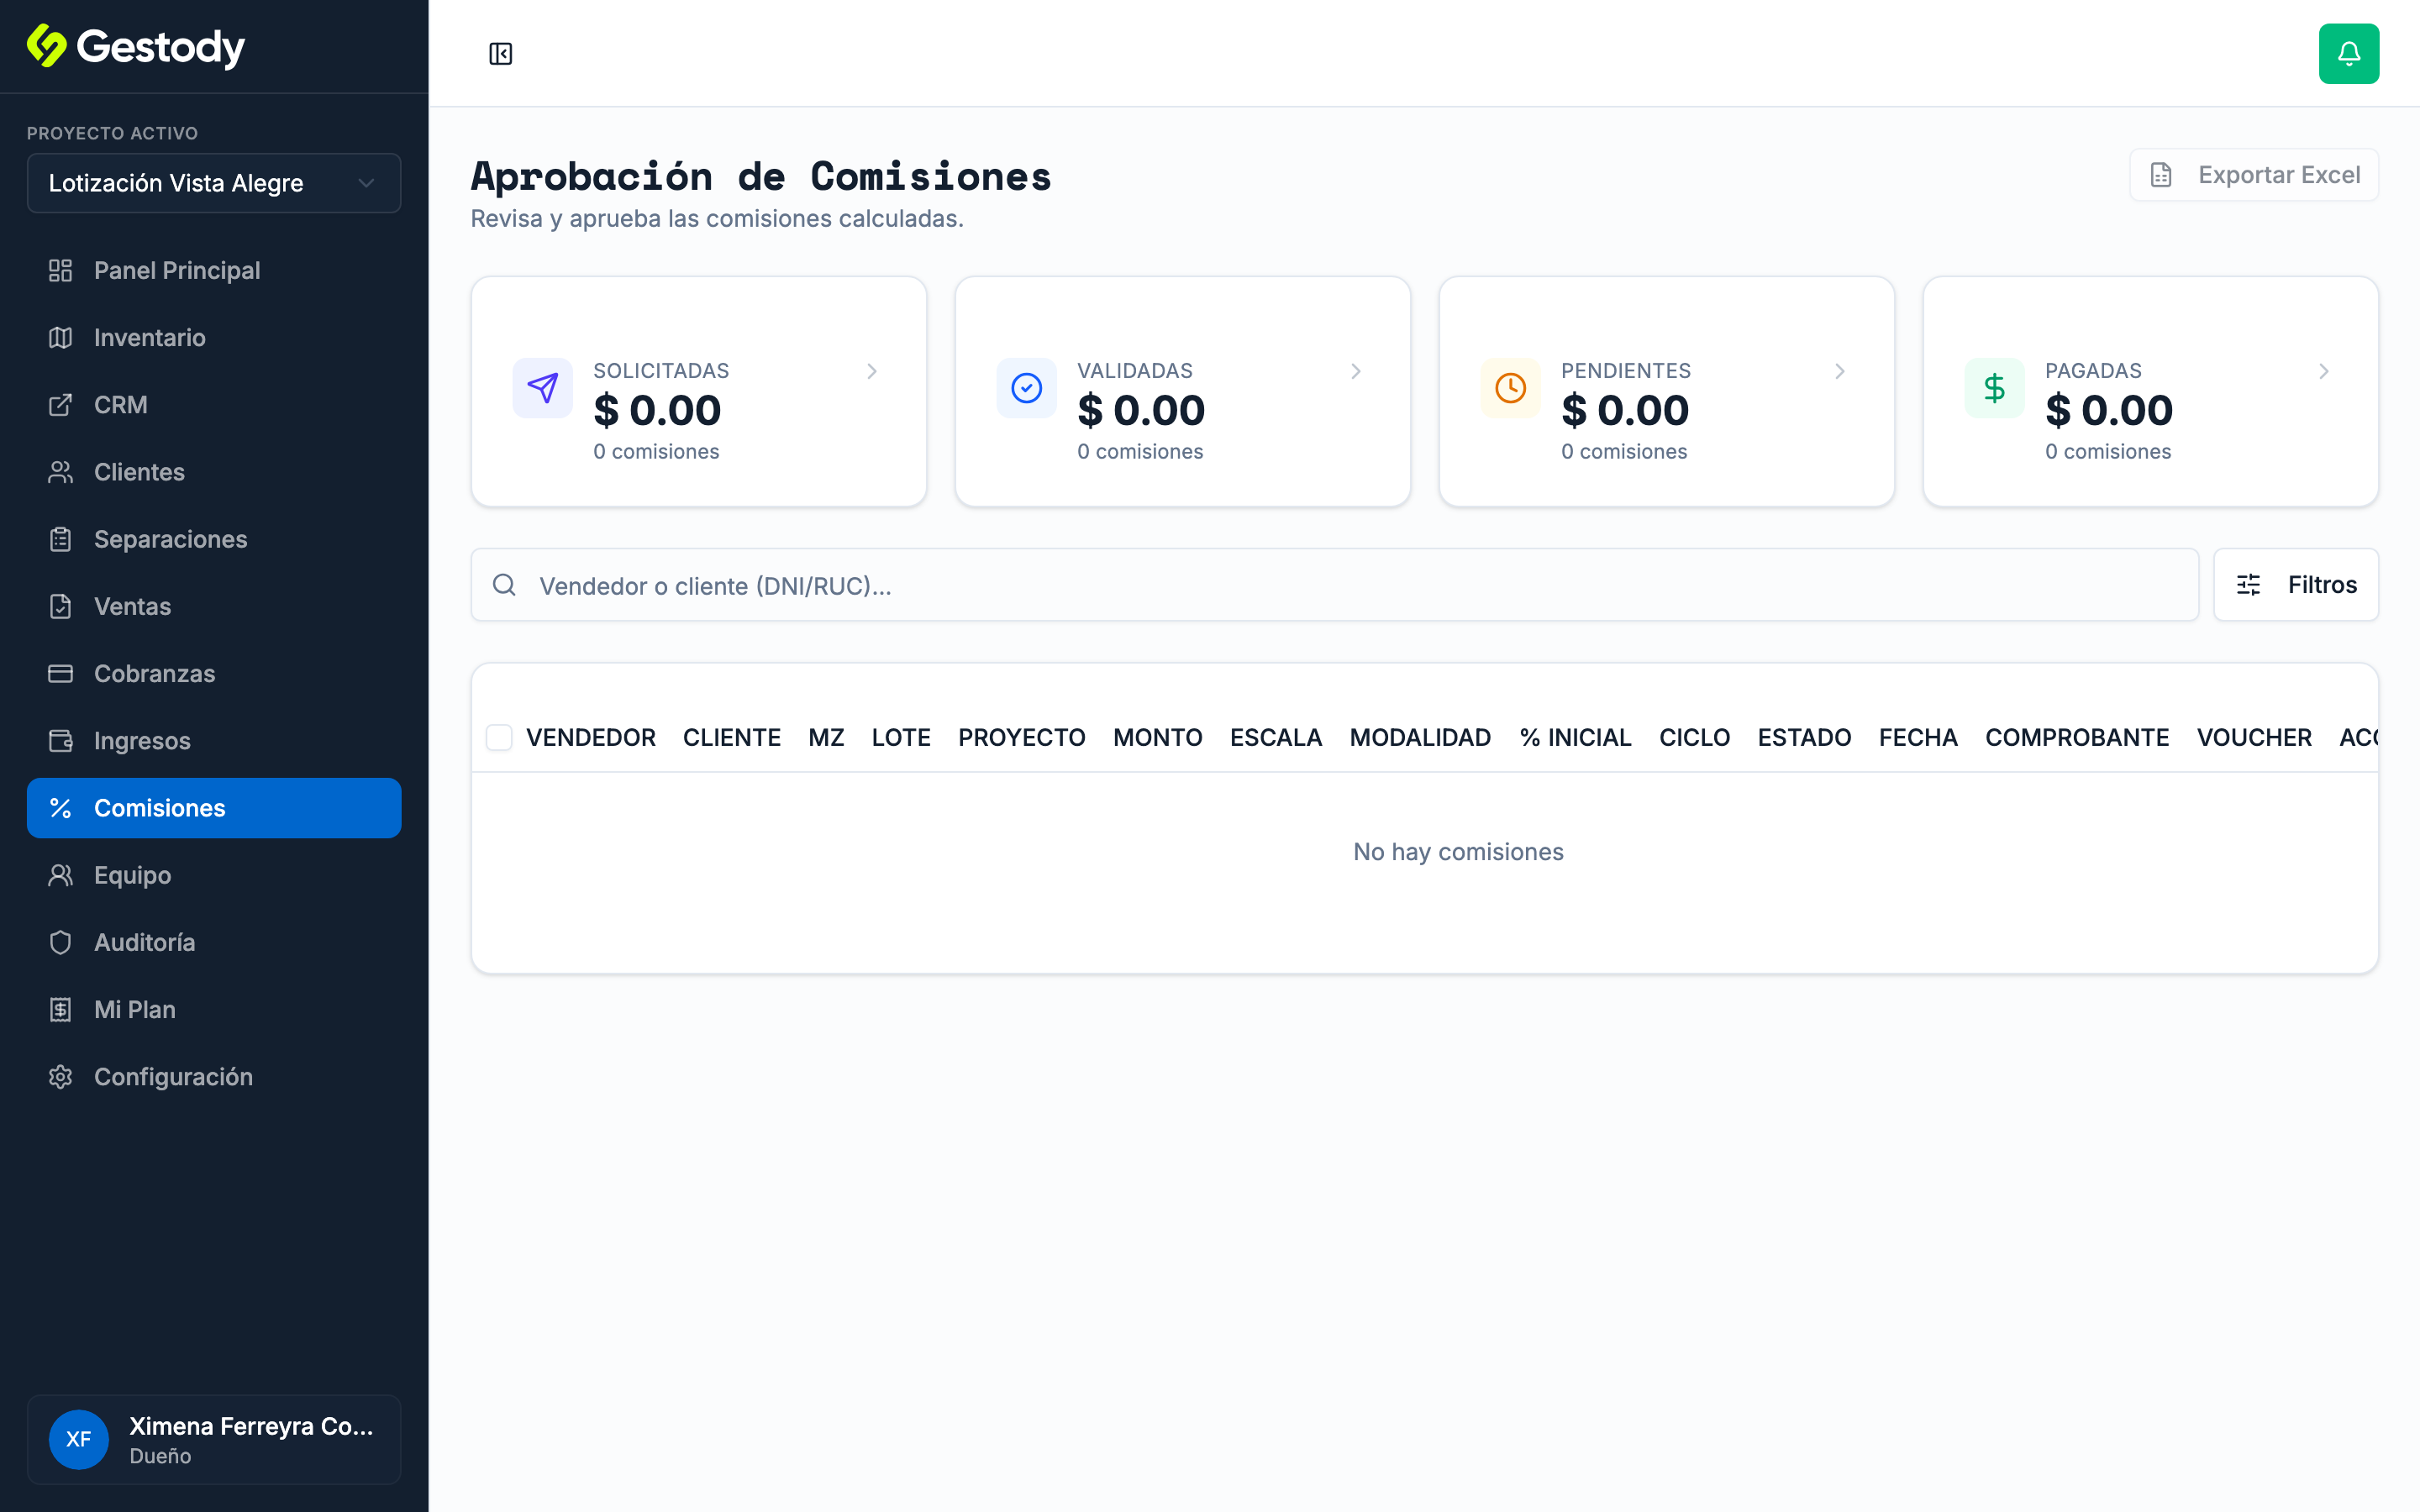Open notifications with the green bell icon
The height and width of the screenshot is (1512, 2420).
tap(2348, 54)
